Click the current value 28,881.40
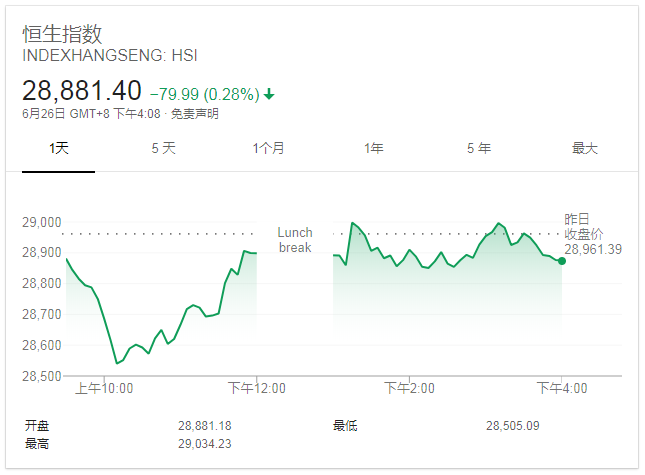Screen dimensions: 645x475 pyautogui.click(x=82, y=90)
